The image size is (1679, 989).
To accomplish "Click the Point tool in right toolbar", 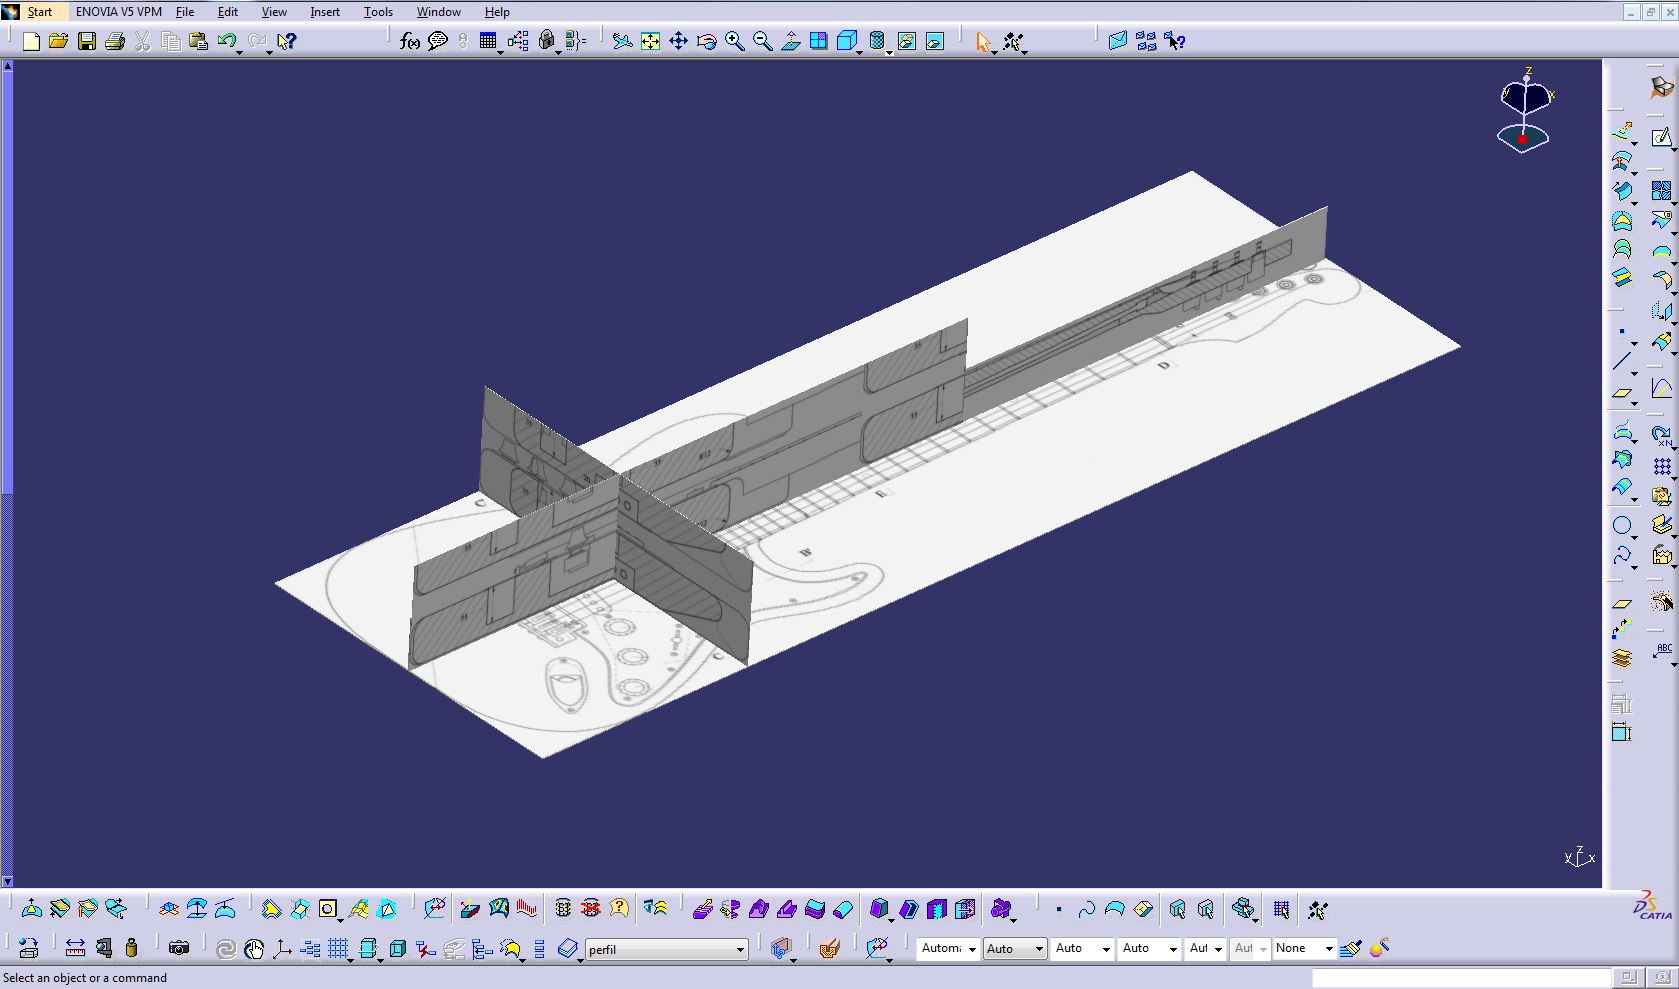I will [1621, 332].
